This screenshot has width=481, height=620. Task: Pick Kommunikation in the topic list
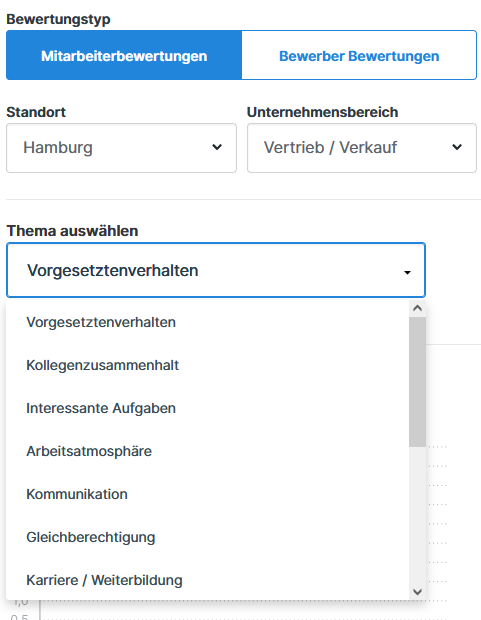point(208,494)
